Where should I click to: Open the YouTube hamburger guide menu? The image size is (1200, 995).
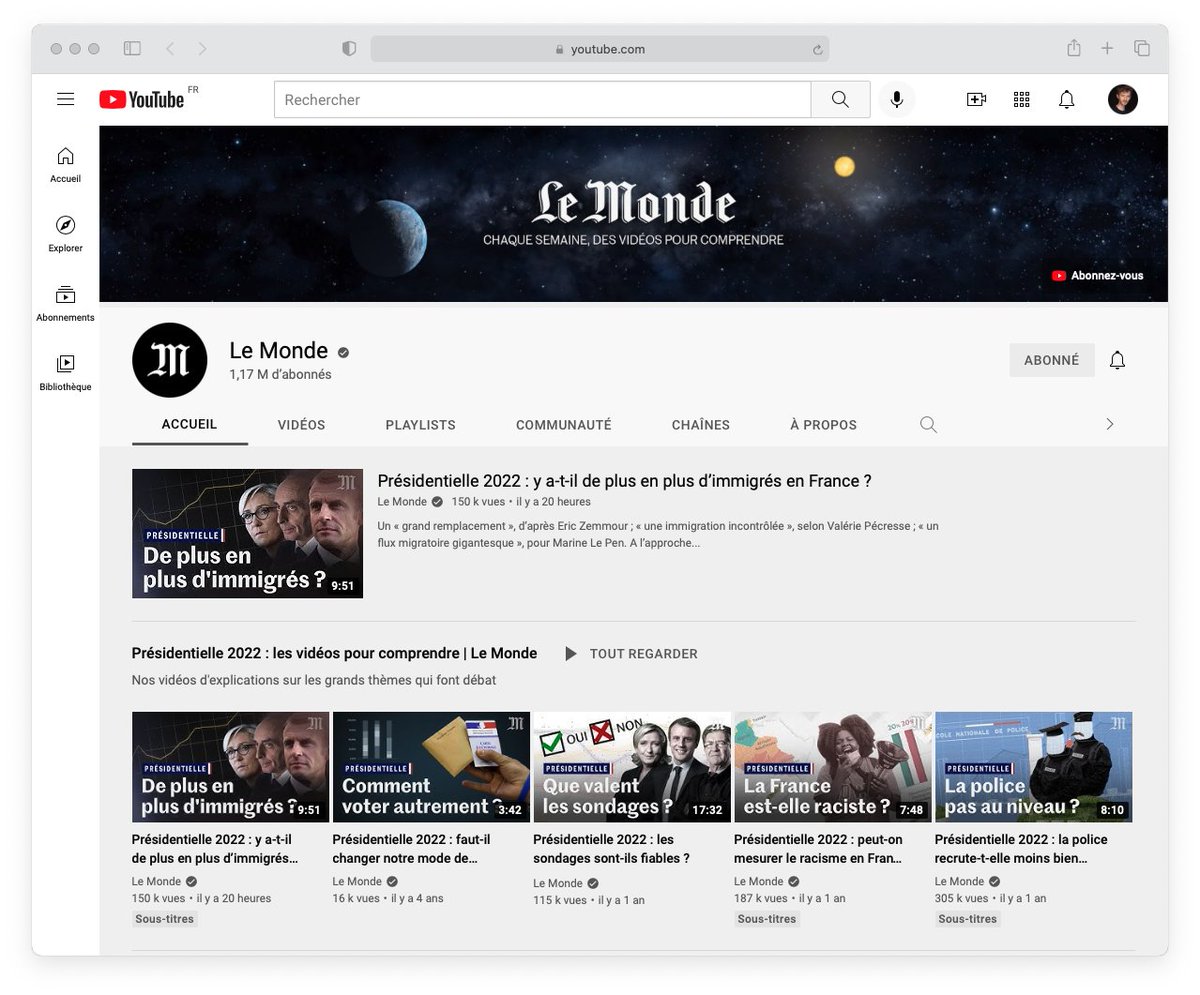[66, 99]
